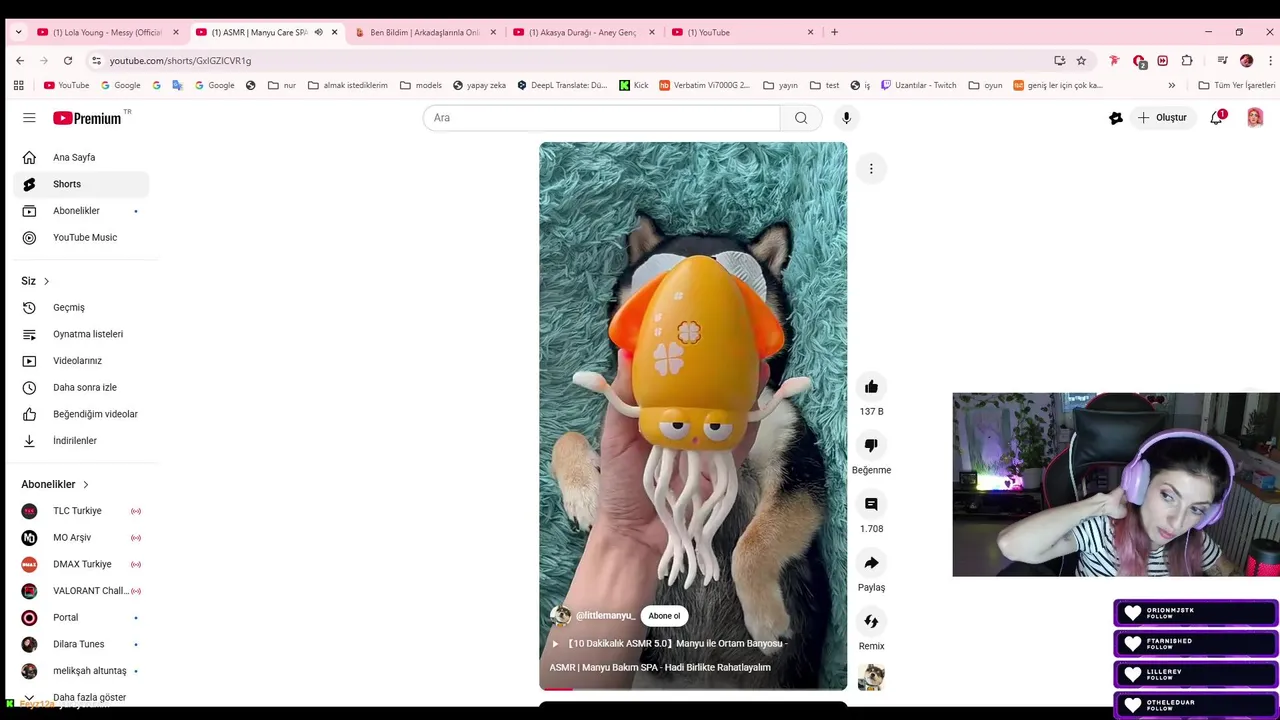The width and height of the screenshot is (1280, 720).
Task: Open the browser extensions puzzle icon
Action: point(1187,61)
